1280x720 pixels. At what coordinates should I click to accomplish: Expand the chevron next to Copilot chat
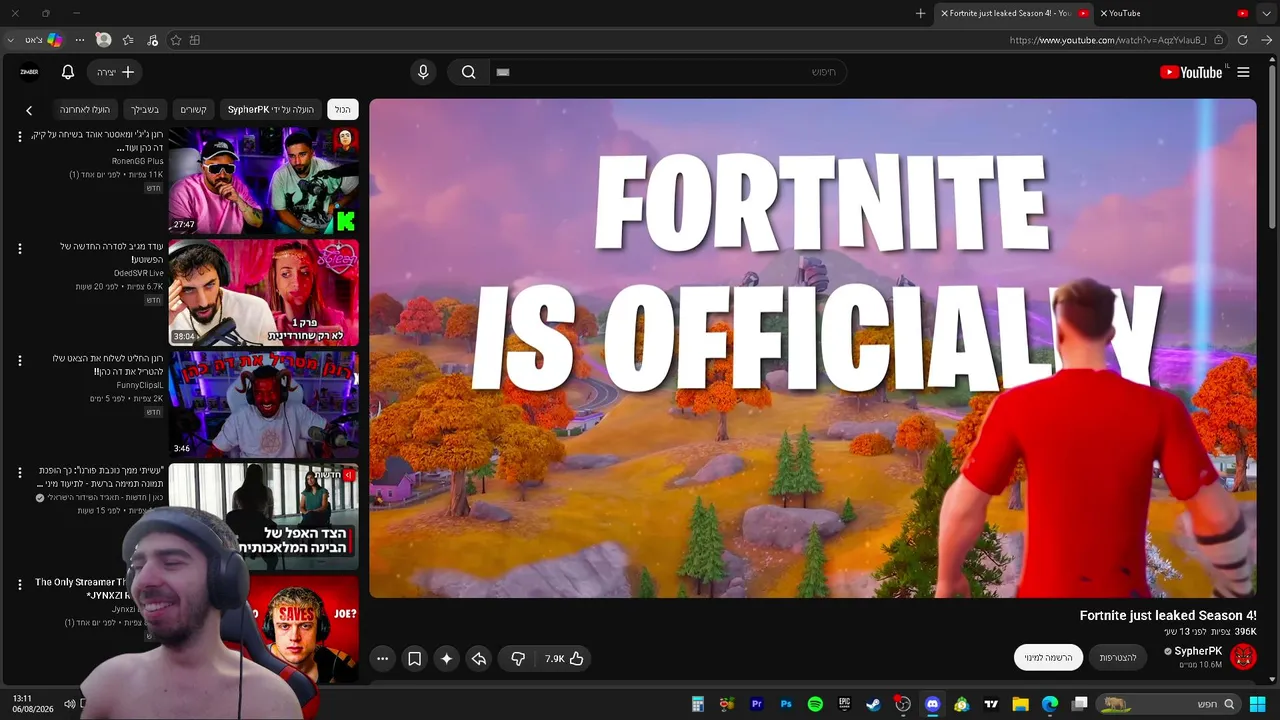point(11,40)
